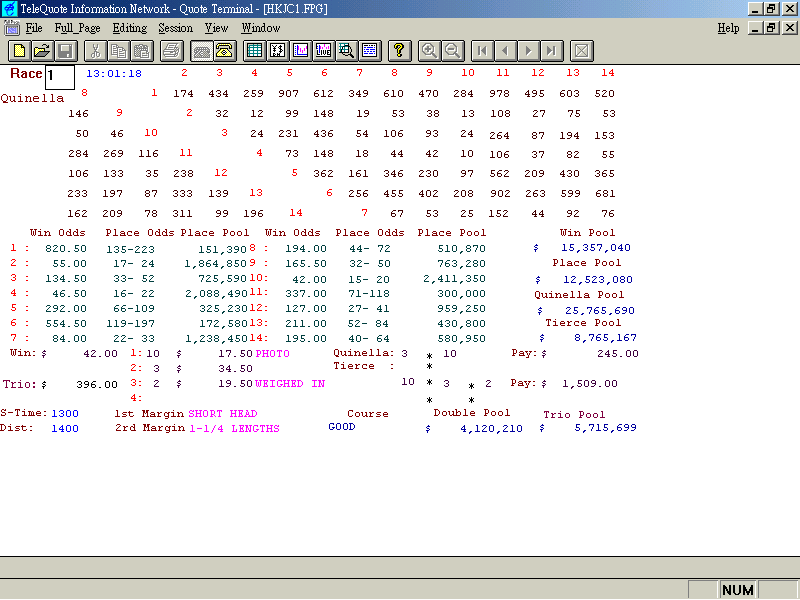Click the Race number input box
800x600 pixels.
(60, 77)
